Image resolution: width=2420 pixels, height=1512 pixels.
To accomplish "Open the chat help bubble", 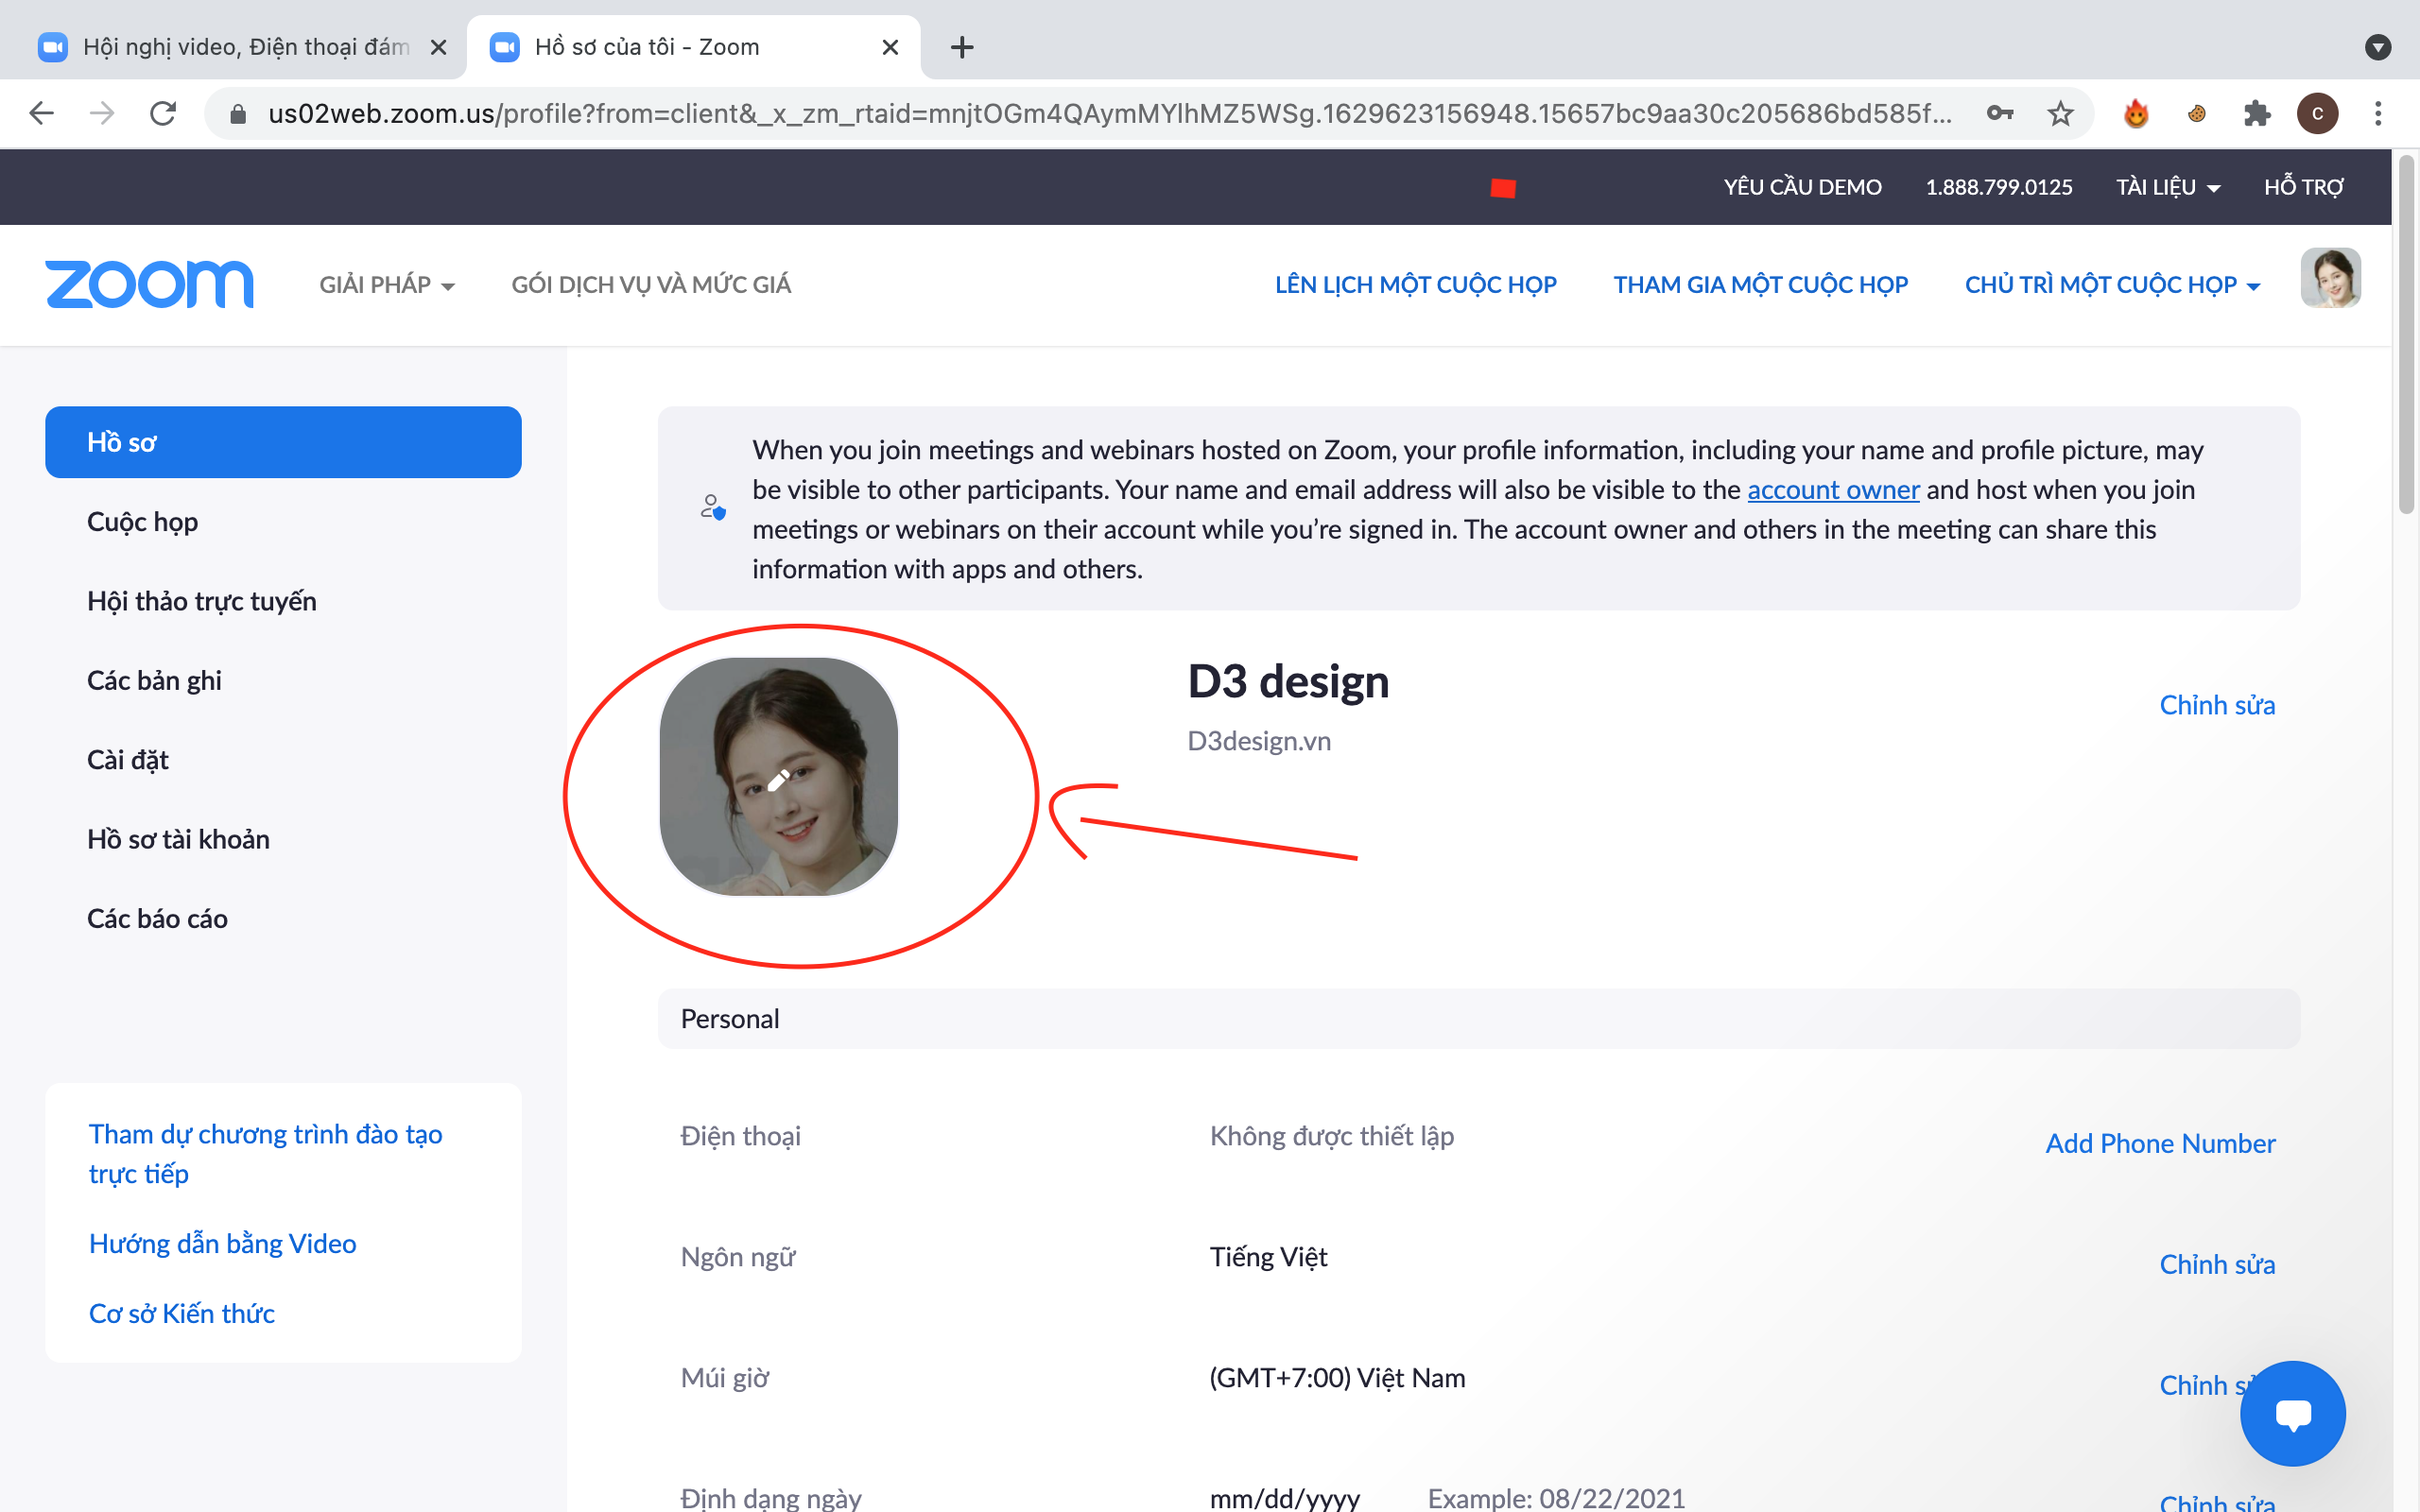I will [2292, 1413].
